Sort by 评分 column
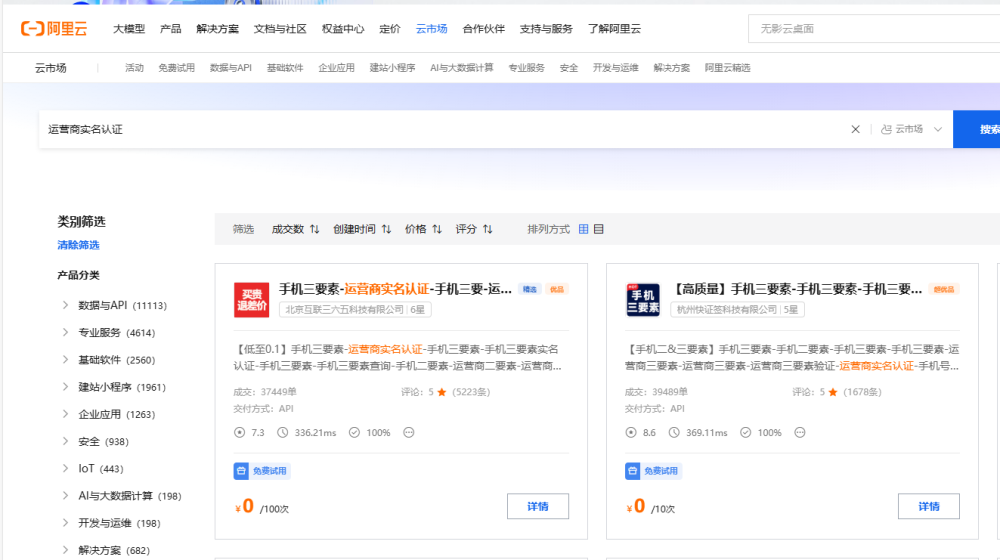Image resolution: width=1000 pixels, height=560 pixels. point(474,229)
